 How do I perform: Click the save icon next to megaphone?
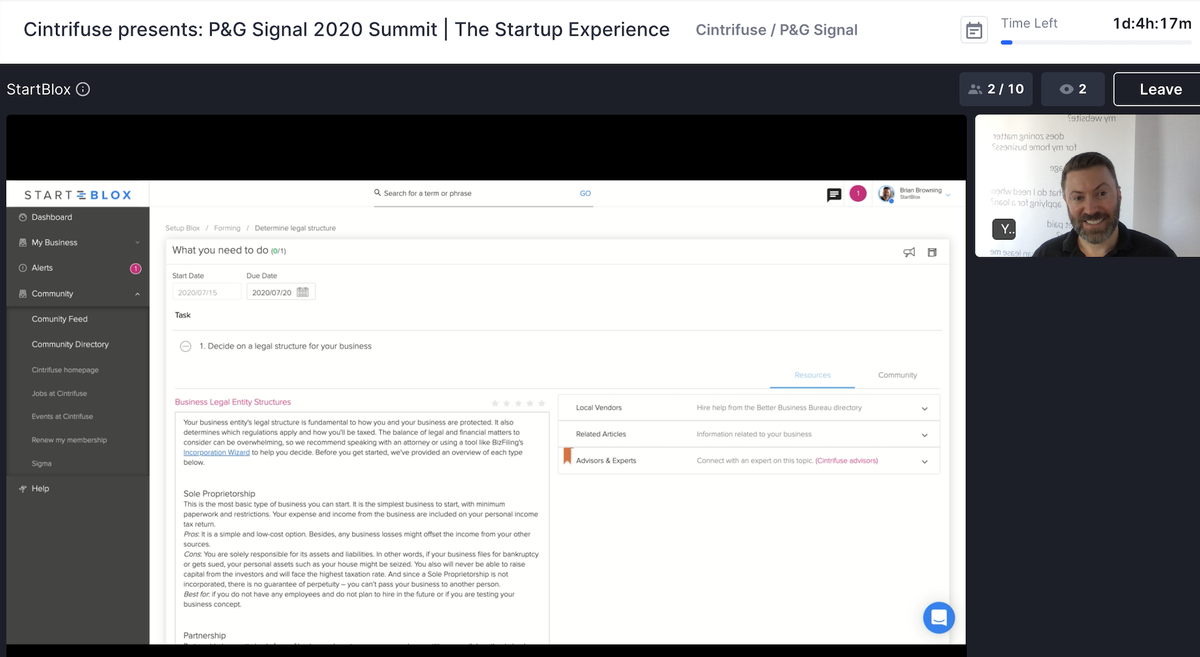click(932, 252)
